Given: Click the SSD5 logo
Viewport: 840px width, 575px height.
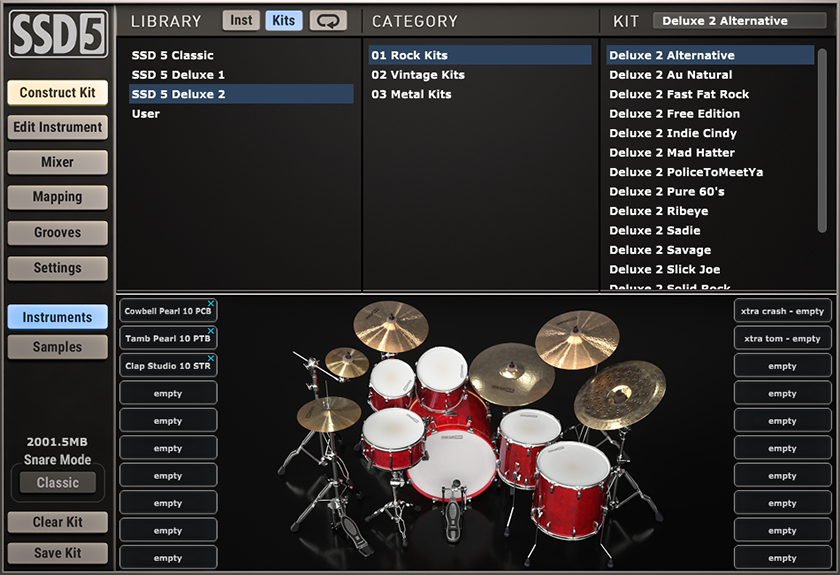Looking at the screenshot, I should 58,36.
